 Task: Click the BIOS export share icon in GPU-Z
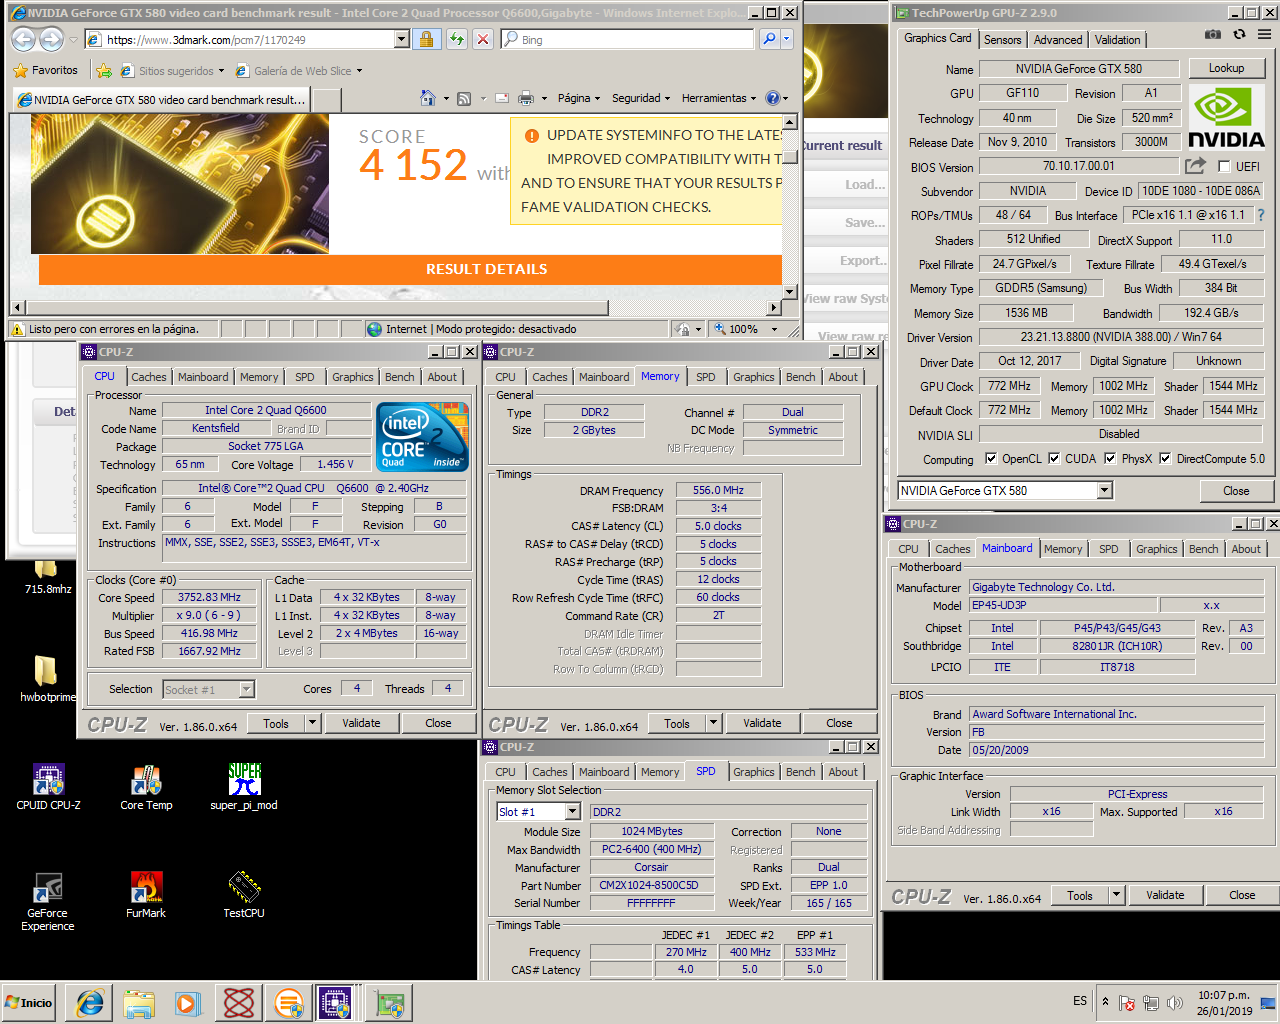point(1195,166)
